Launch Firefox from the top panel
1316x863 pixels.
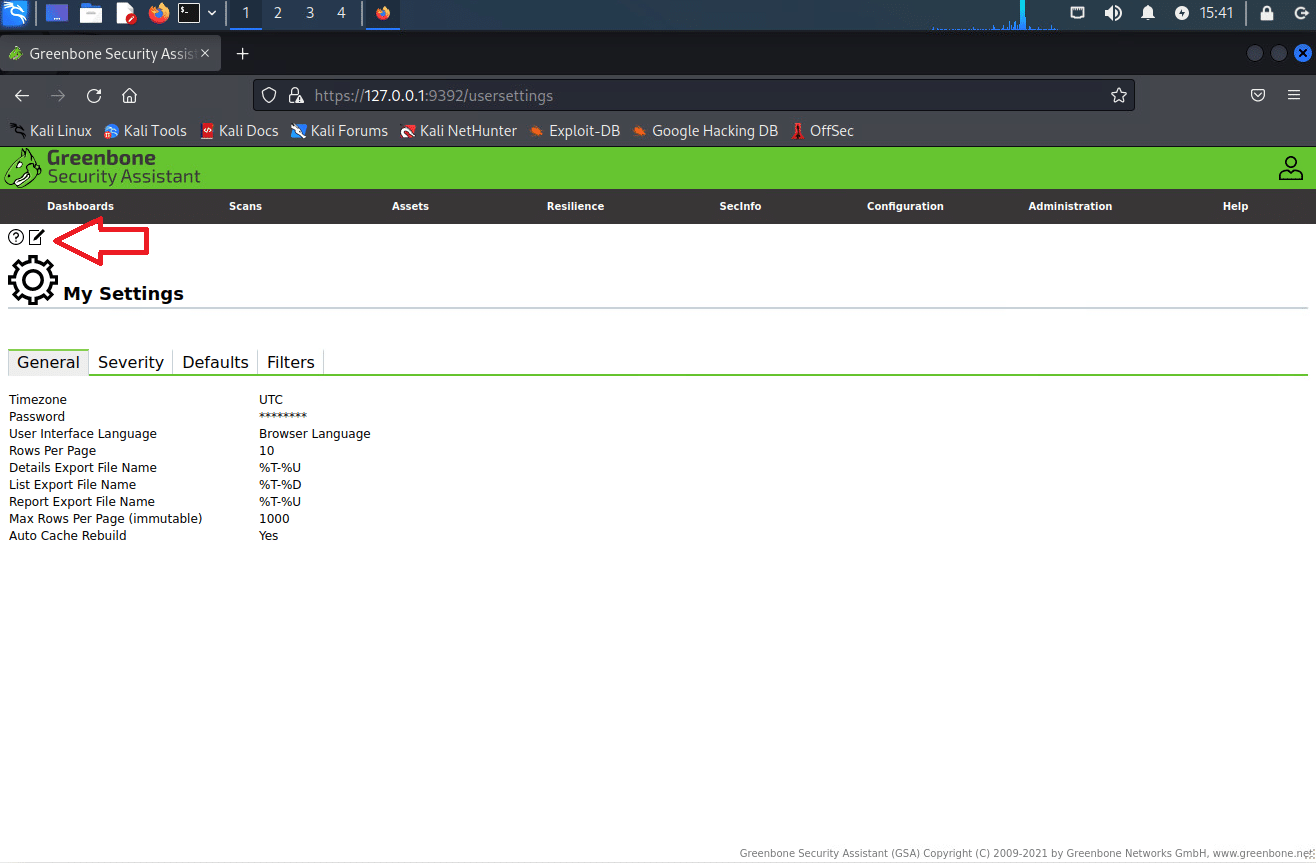[x=158, y=13]
